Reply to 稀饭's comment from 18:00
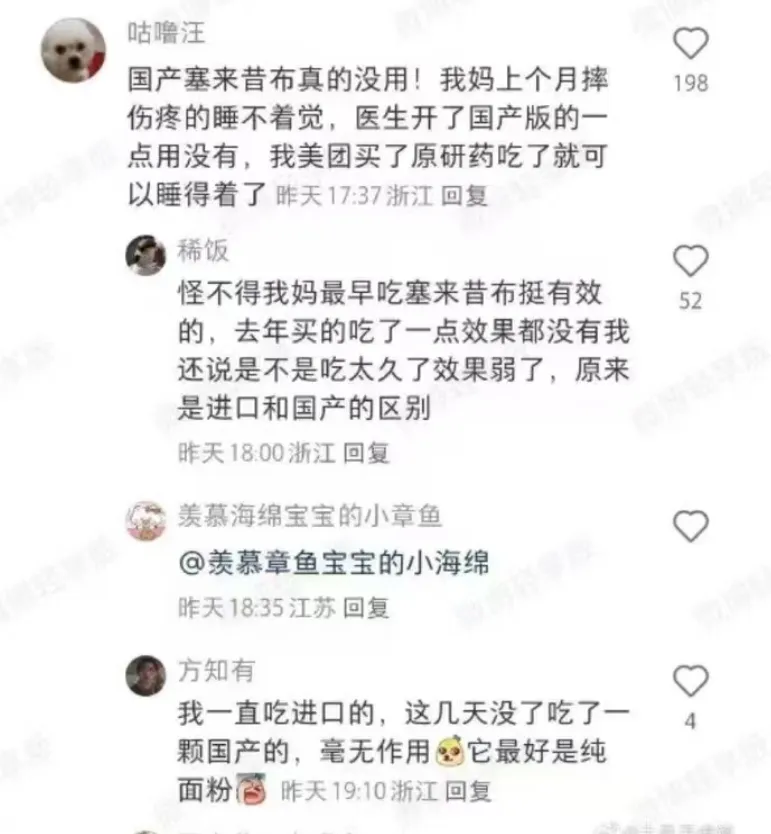Image resolution: width=771 pixels, height=834 pixels. tap(366, 453)
